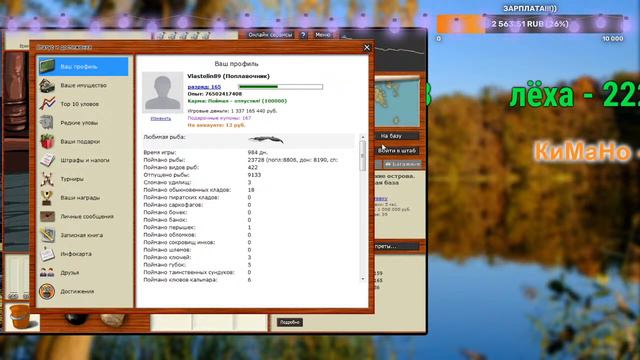Screen dimensions: 640x360
Task: Click the Поймано пиратских кладов row
Action: click(x=249, y=198)
